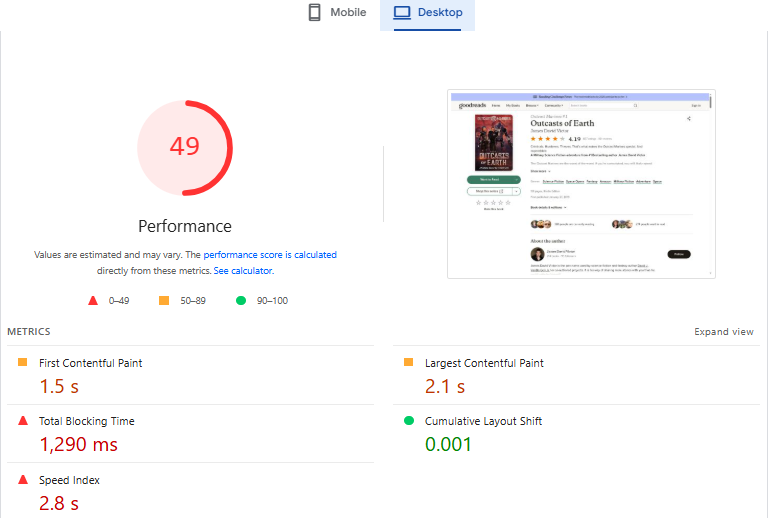Click the Goodreads page screenshot thumbnail
Screen dimensions: 768x518
(581, 184)
